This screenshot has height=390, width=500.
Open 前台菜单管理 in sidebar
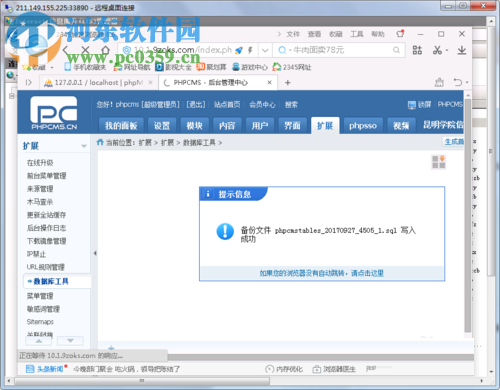click(x=46, y=176)
